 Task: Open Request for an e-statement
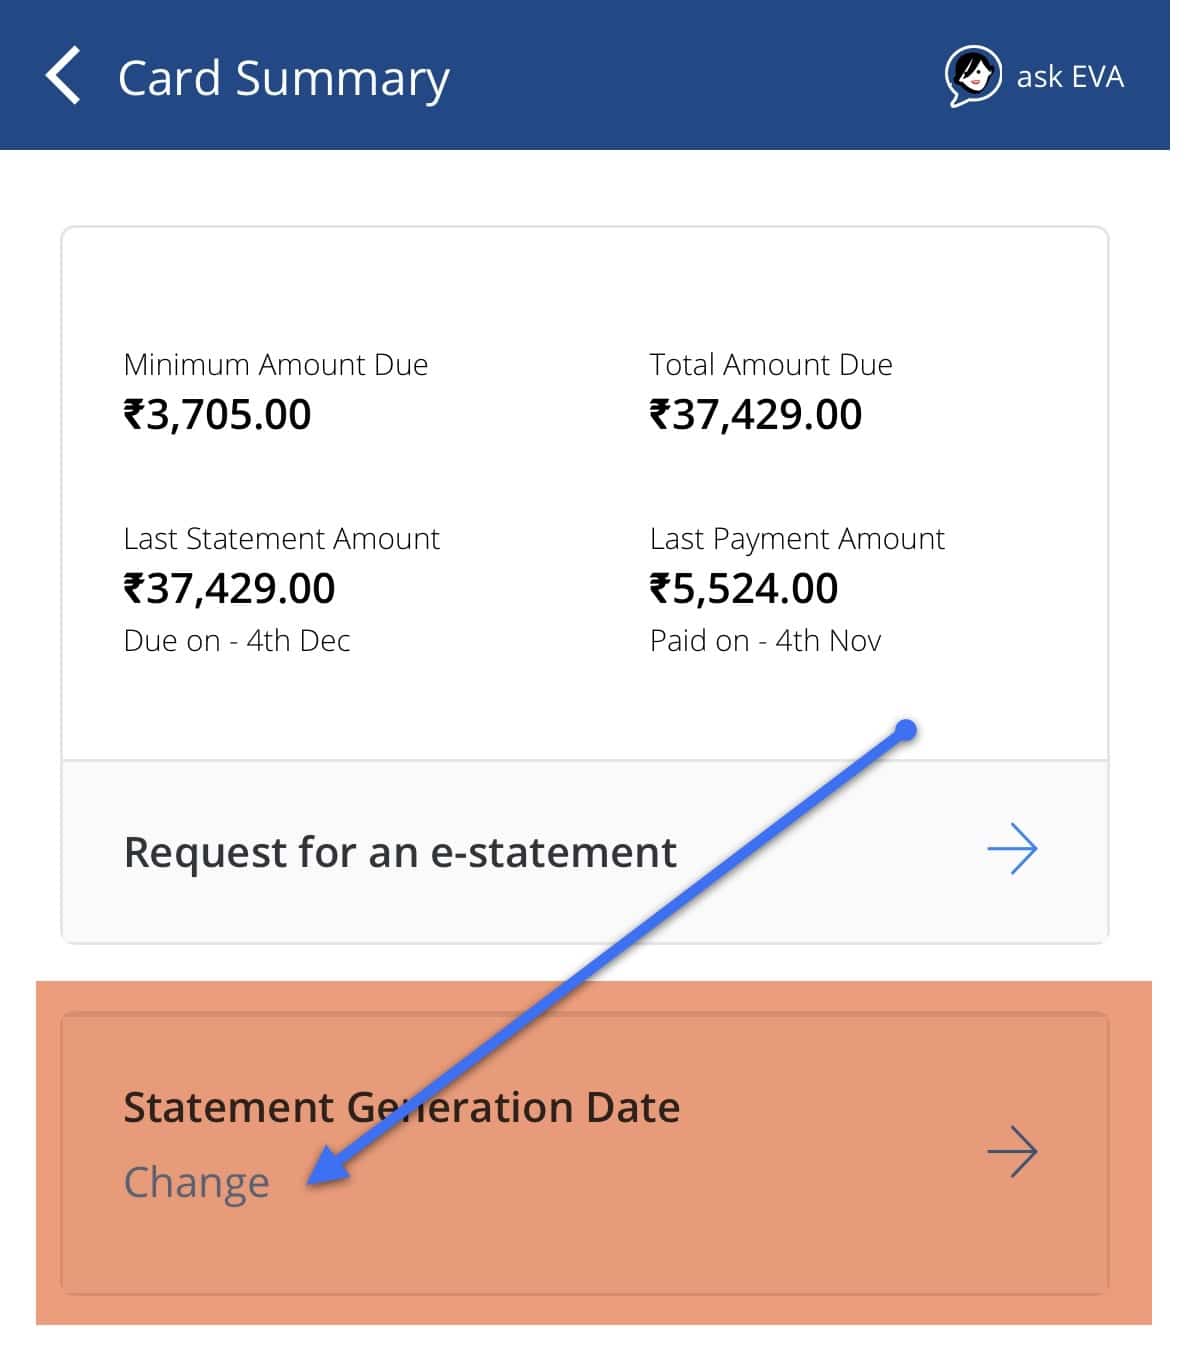[x=585, y=851]
